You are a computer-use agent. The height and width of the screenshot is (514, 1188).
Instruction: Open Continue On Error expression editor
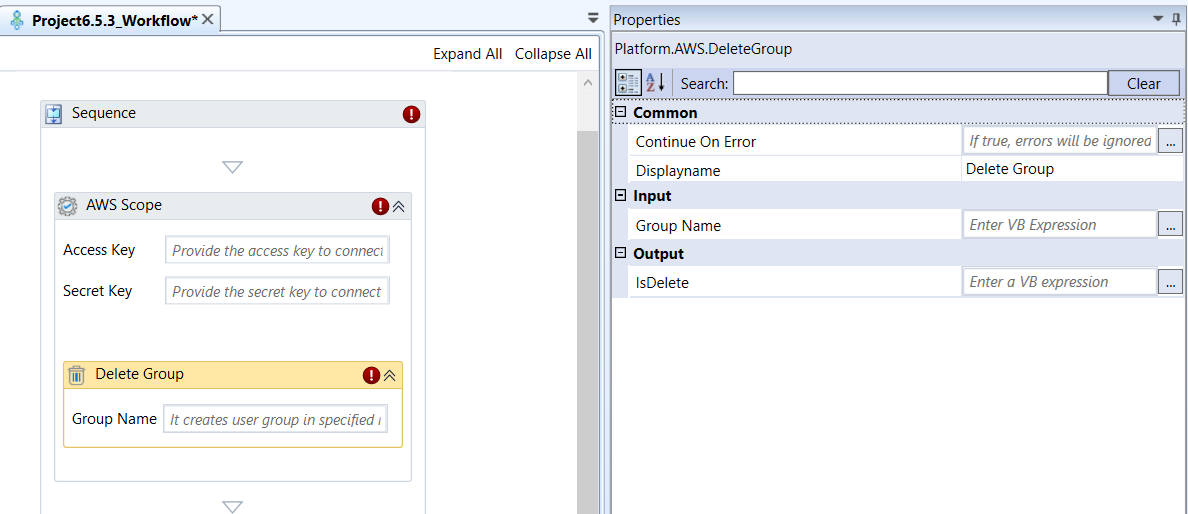[x=1171, y=141]
